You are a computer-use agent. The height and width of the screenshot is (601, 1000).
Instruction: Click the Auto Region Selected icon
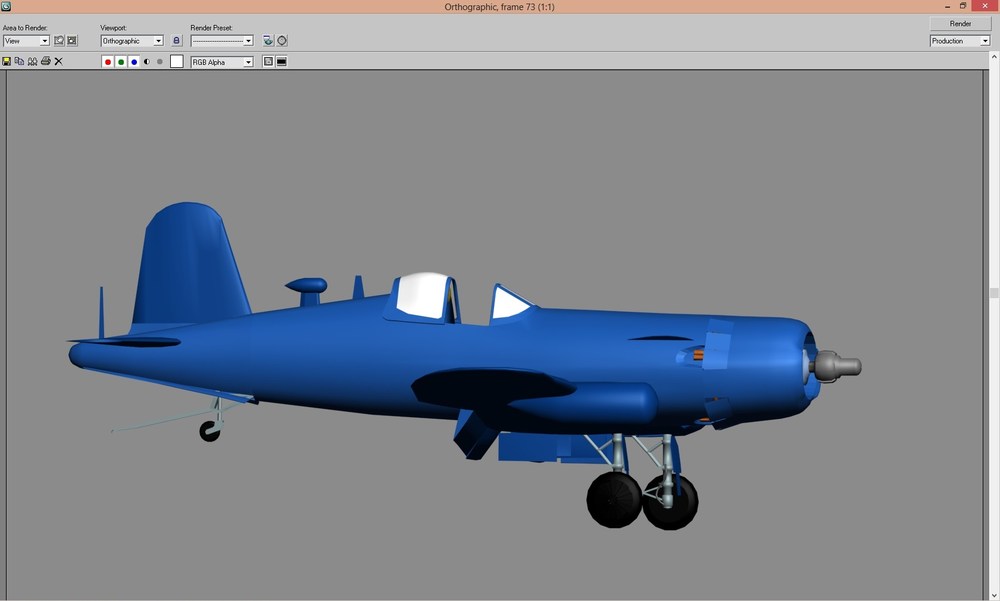coord(72,40)
